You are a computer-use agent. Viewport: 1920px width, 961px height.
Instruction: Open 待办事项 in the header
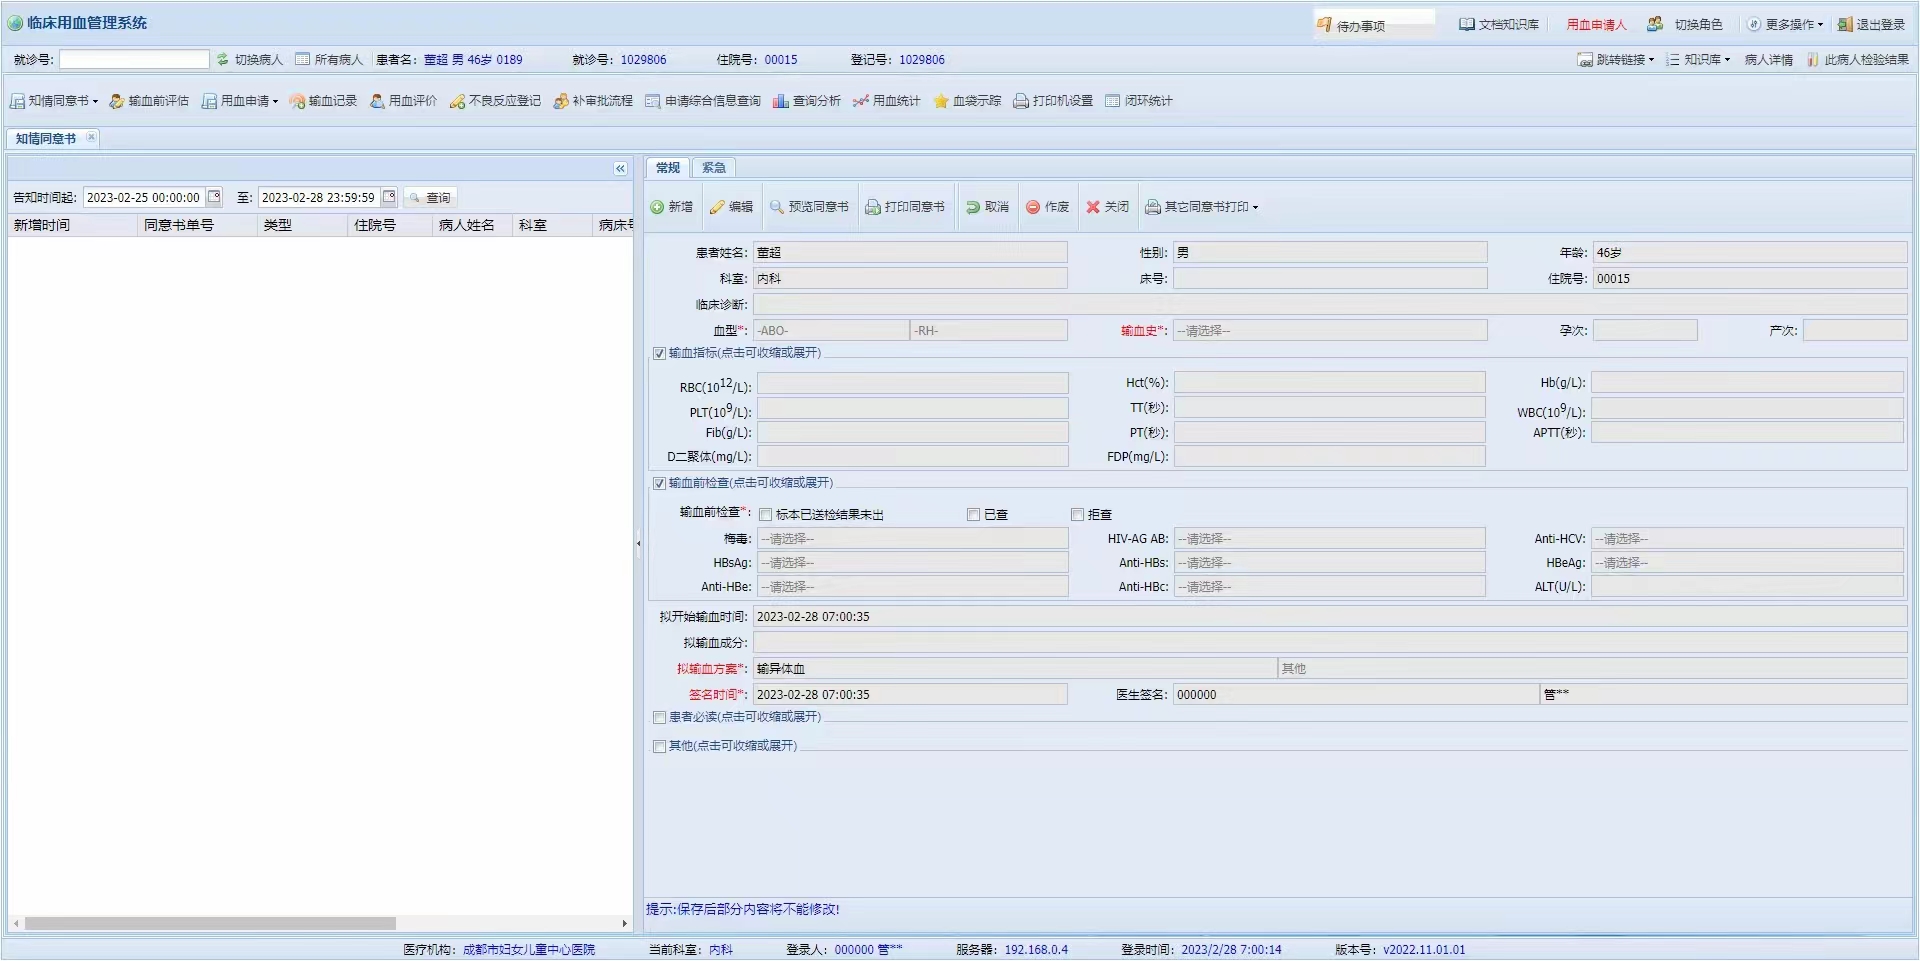[1375, 25]
